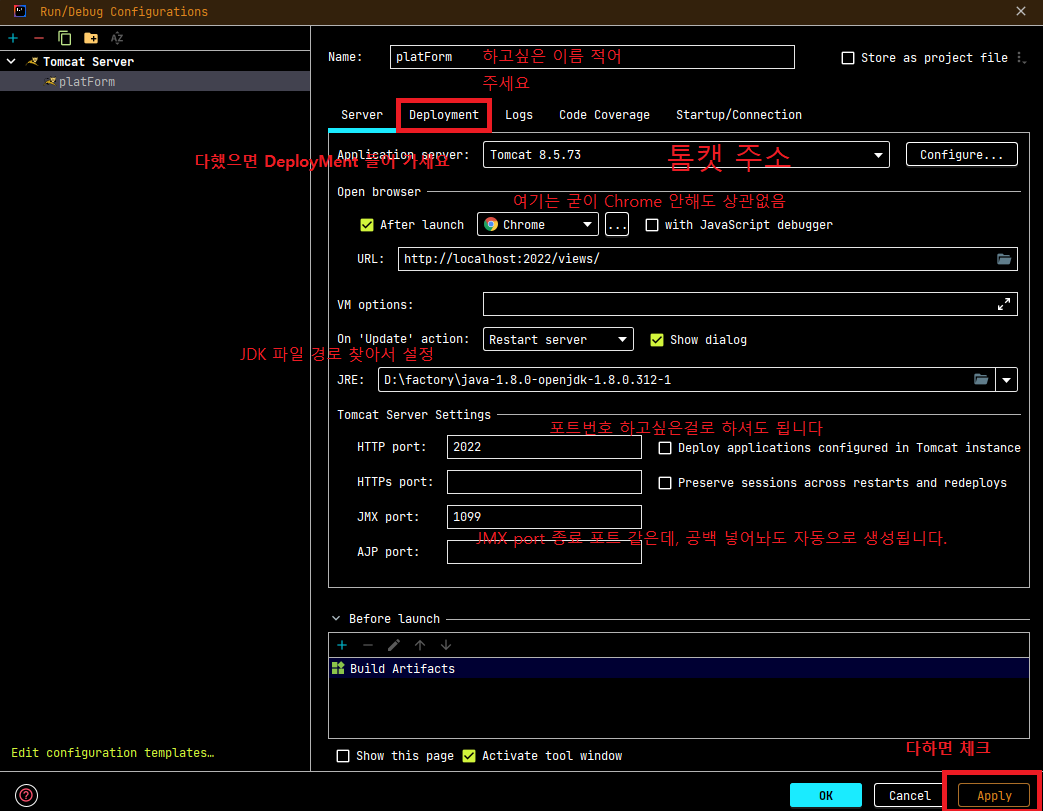
Task: Collapse the Before launch section
Action: click(336, 619)
